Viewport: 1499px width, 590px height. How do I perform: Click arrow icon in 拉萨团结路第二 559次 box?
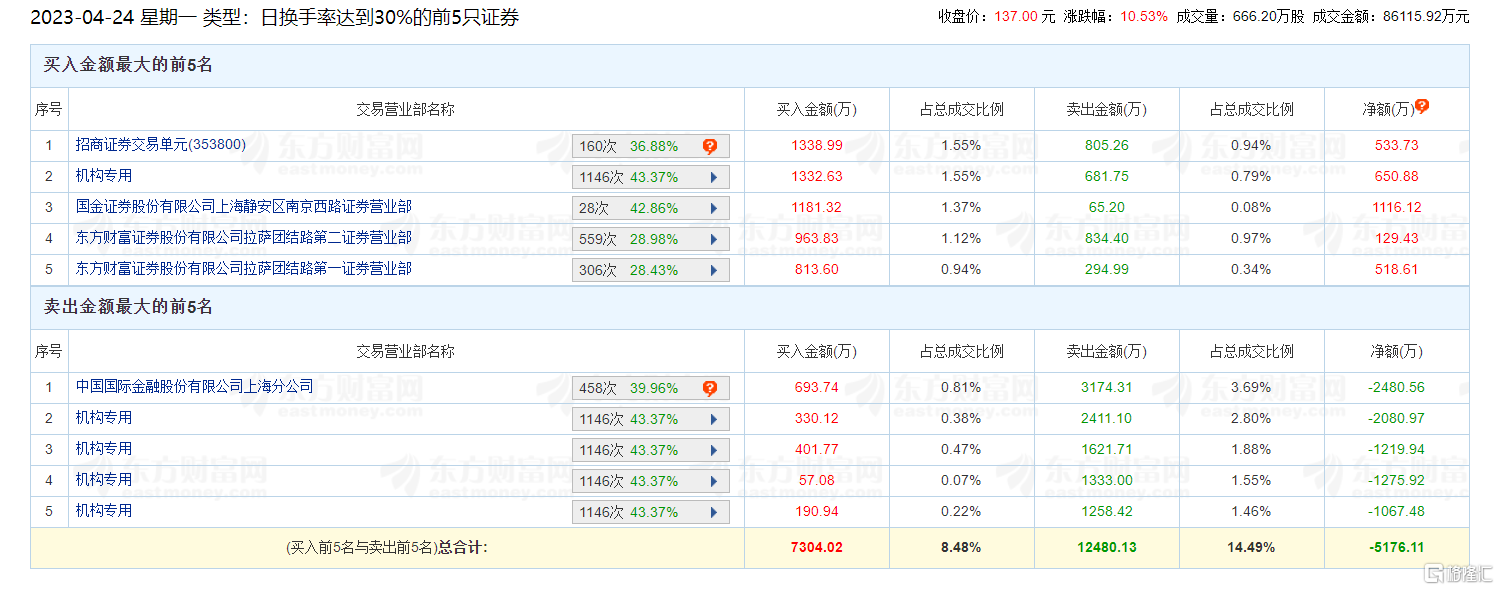pyautogui.click(x=714, y=240)
